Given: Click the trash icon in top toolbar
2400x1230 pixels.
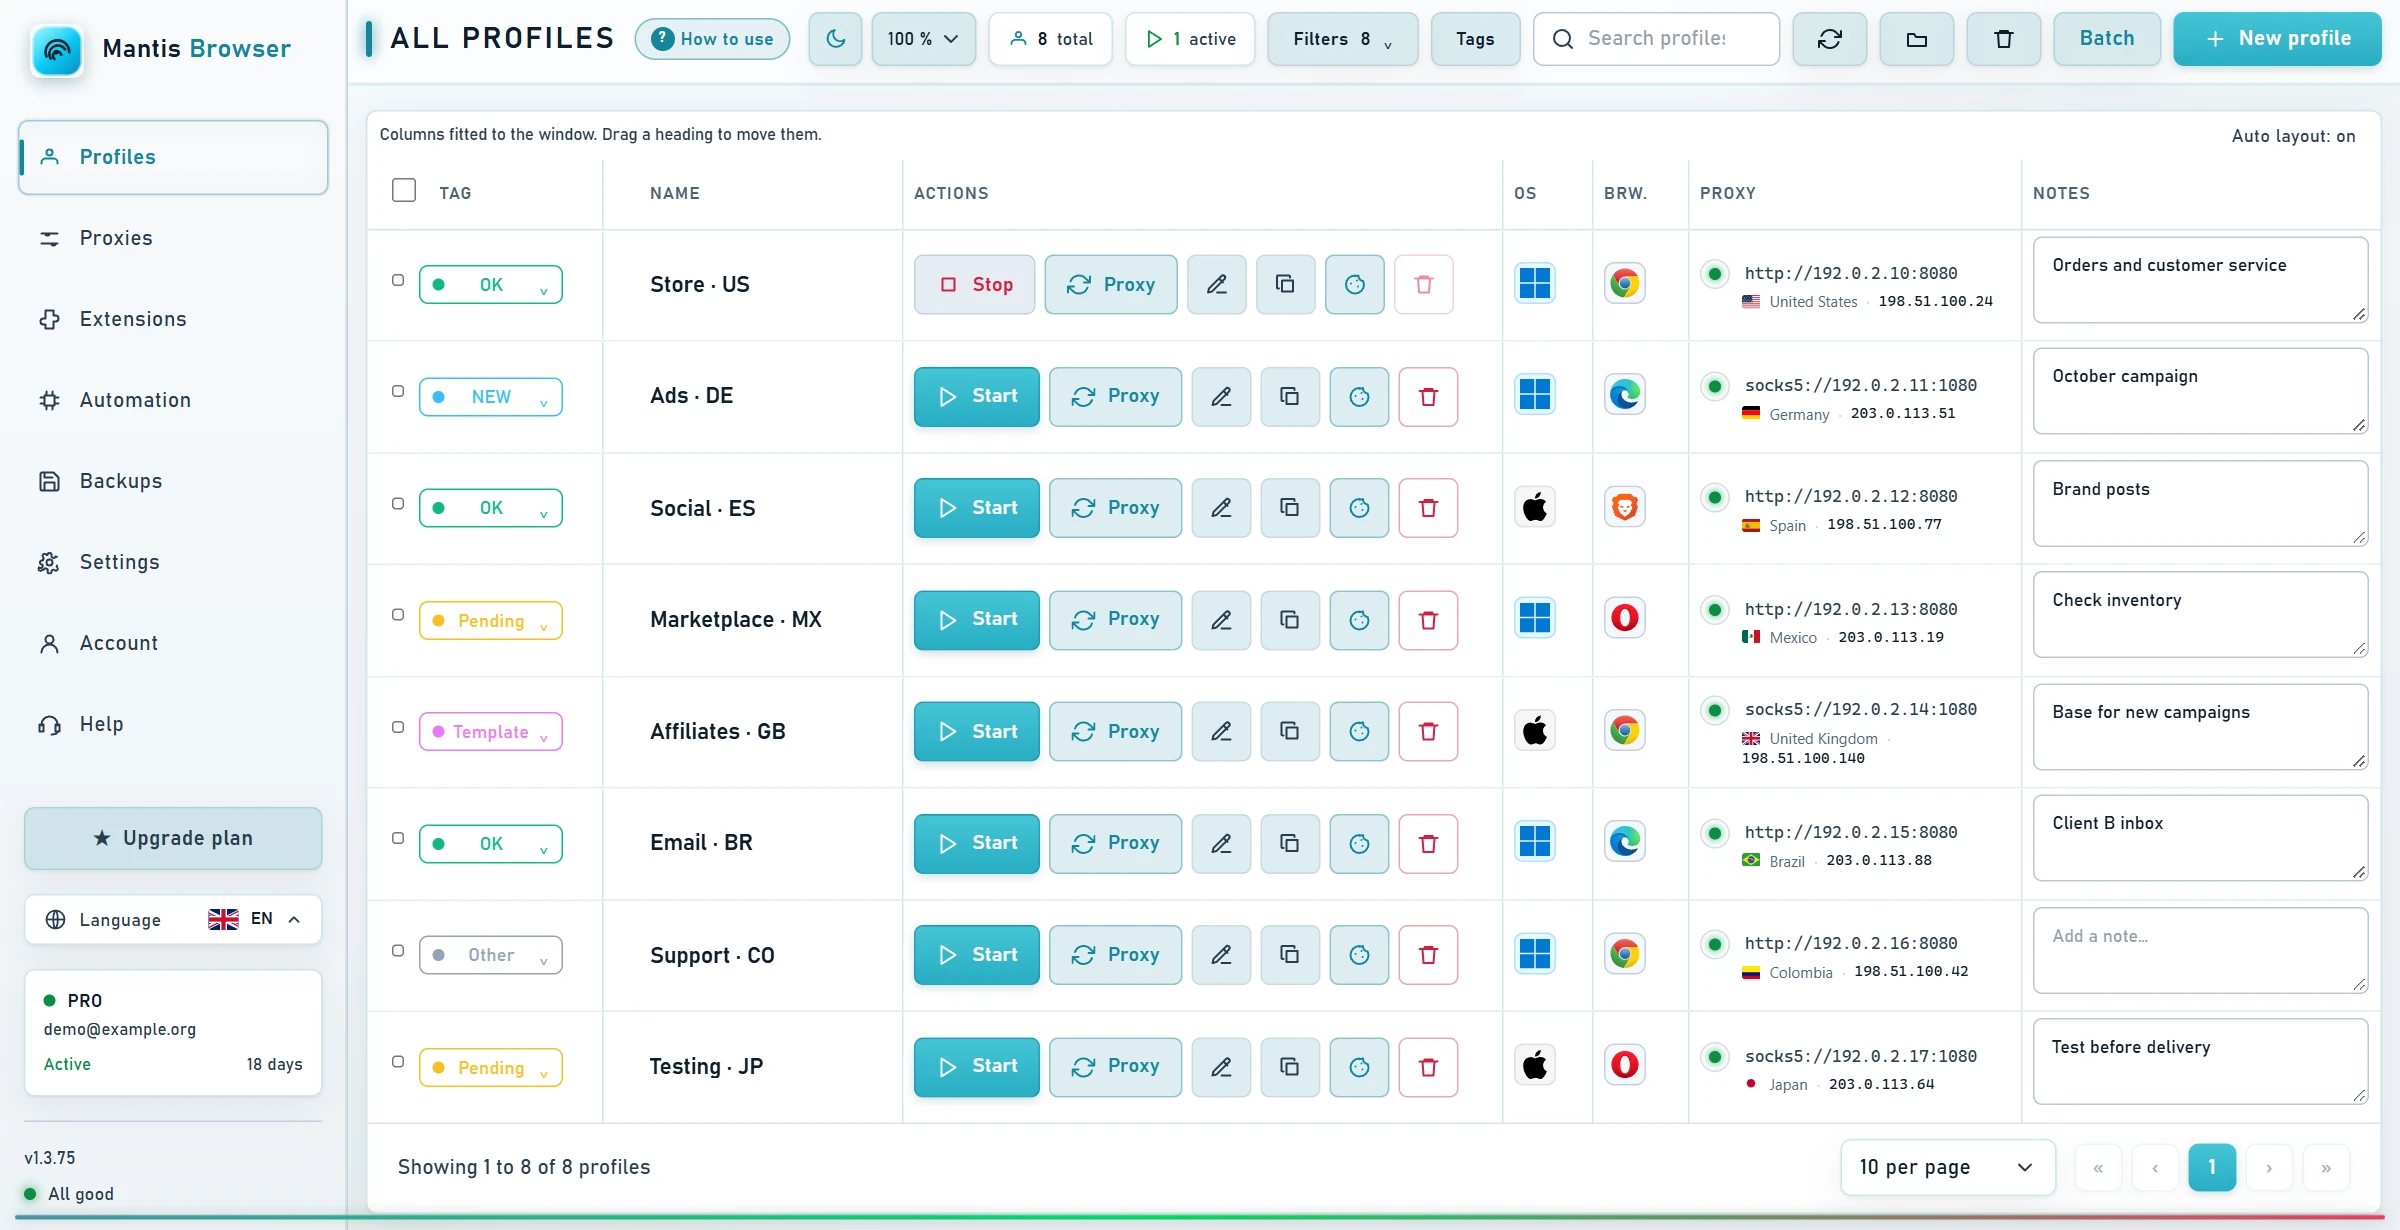Looking at the screenshot, I should pos(2003,39).
